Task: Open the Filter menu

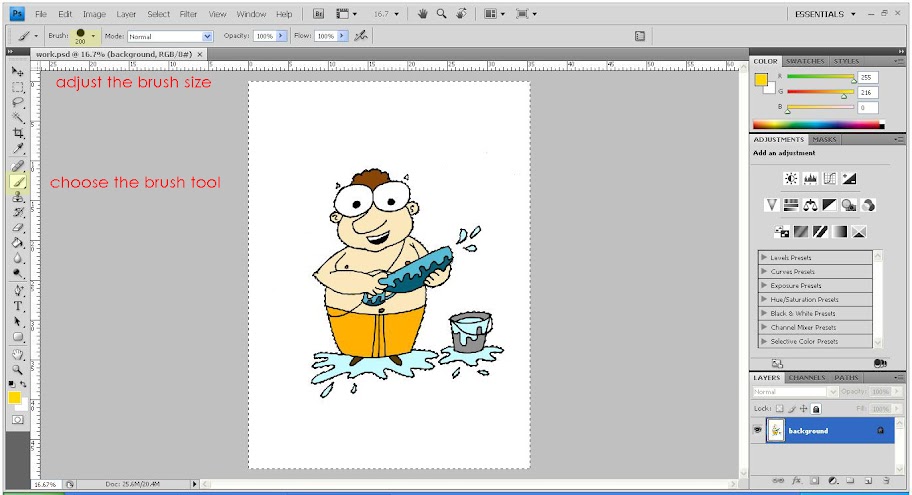Action: (188, 14)
